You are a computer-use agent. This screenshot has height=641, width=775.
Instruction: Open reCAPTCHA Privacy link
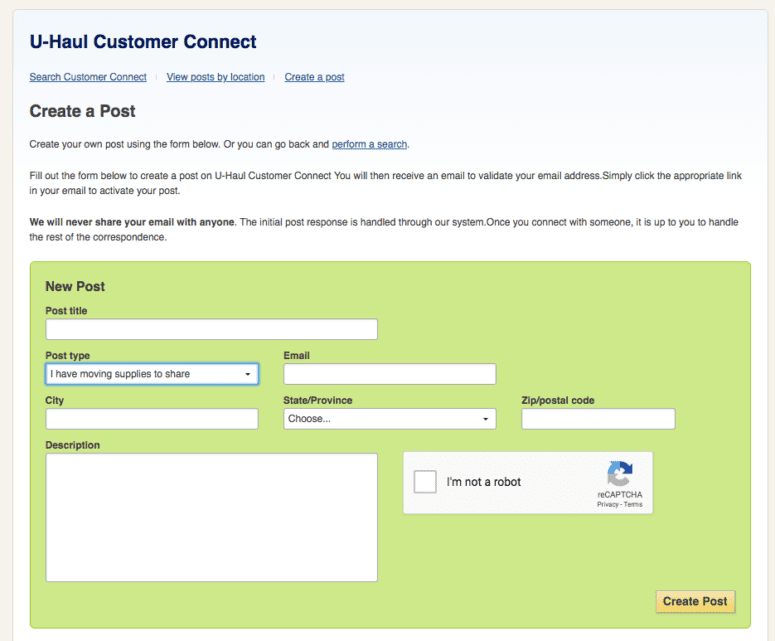pos(607,505)
